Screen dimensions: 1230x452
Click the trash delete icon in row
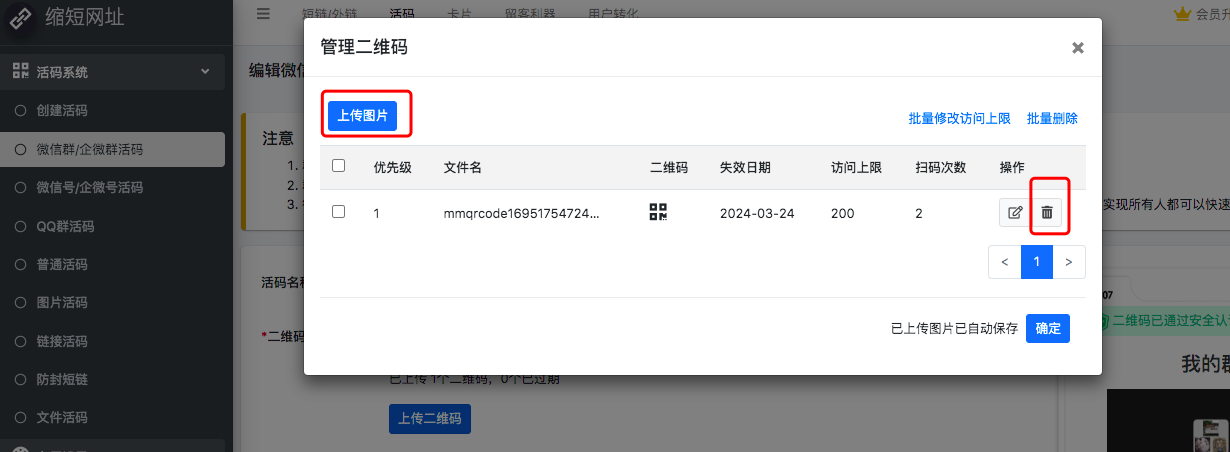[1047, 212]
